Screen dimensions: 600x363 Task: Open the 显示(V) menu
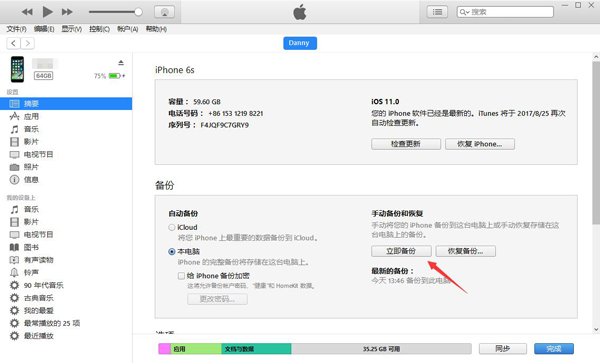pyautogui.click(x=72, y=29)
